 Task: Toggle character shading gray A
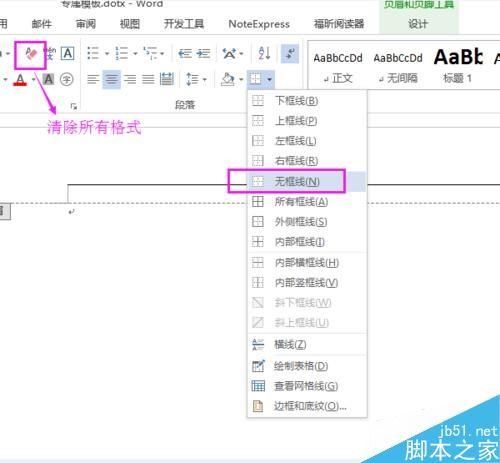pos(49,79)
